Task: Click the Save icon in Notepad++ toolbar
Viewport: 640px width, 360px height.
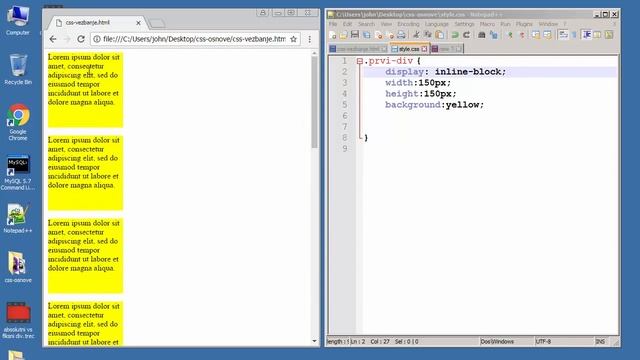Action: tap(355, 35)
